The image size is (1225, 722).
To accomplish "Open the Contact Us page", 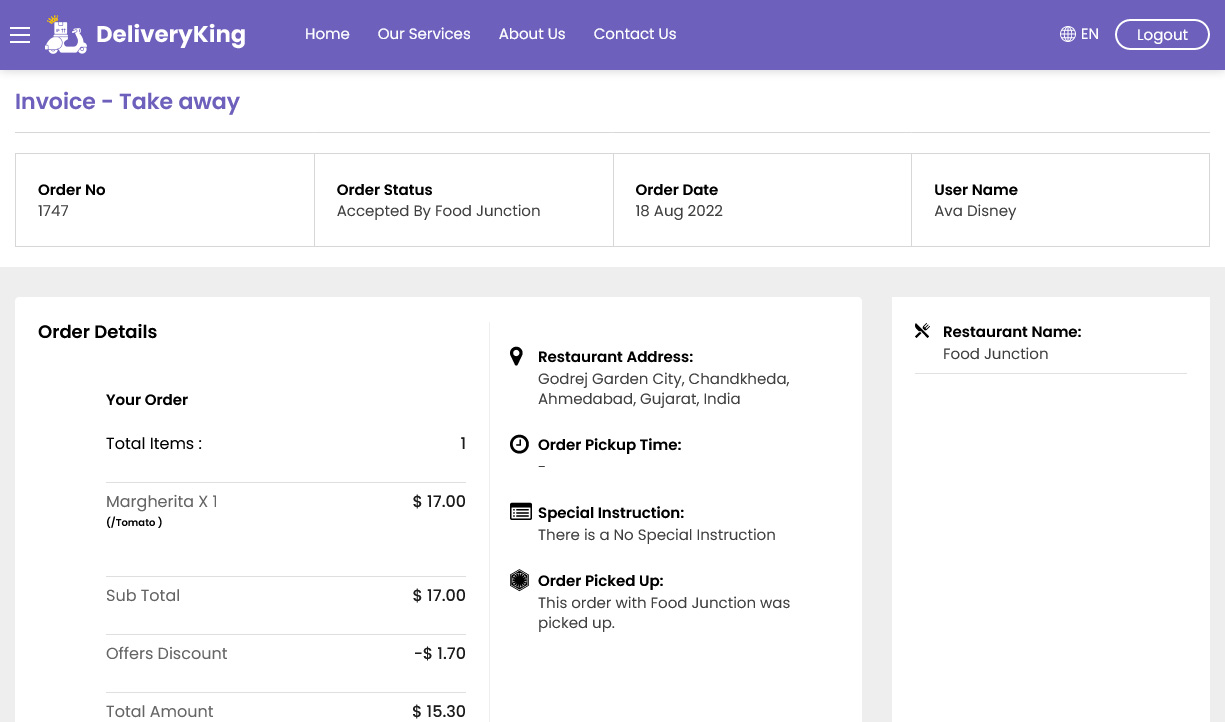I will pyautogui.click(x=635, y=34).
